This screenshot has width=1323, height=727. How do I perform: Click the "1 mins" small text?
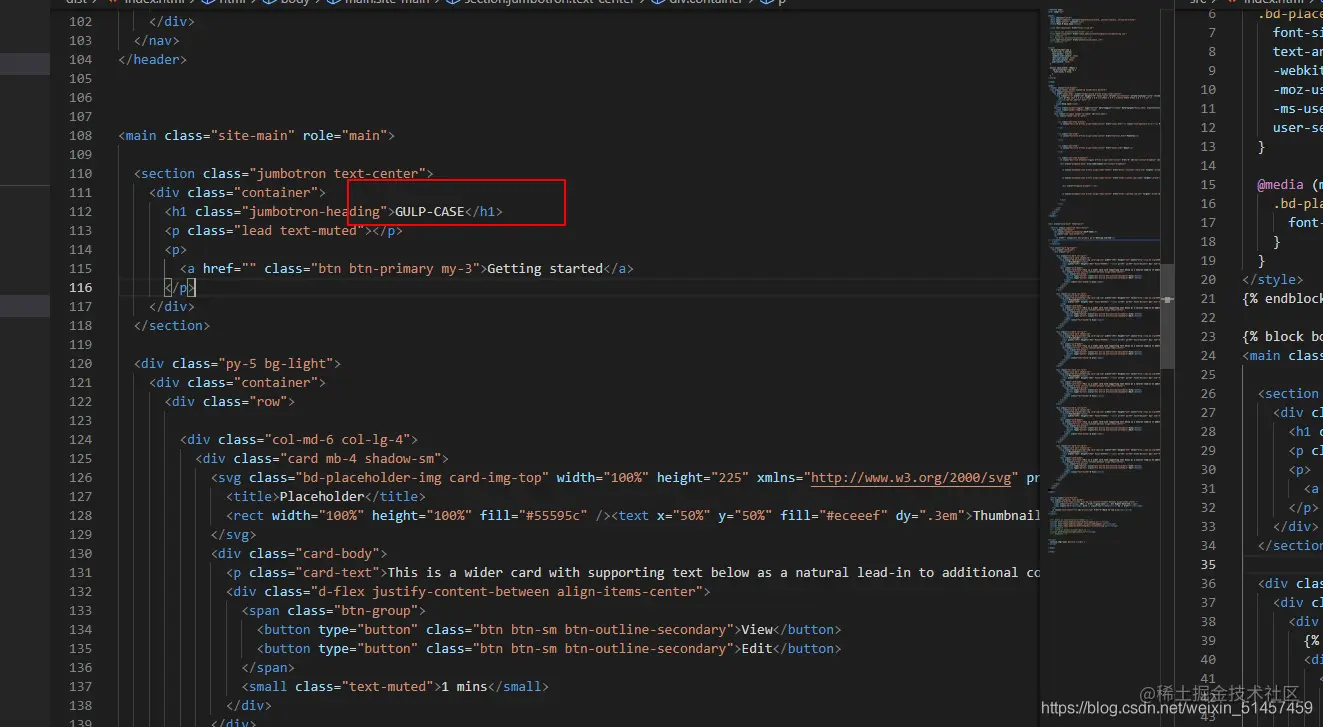(463, 687)
